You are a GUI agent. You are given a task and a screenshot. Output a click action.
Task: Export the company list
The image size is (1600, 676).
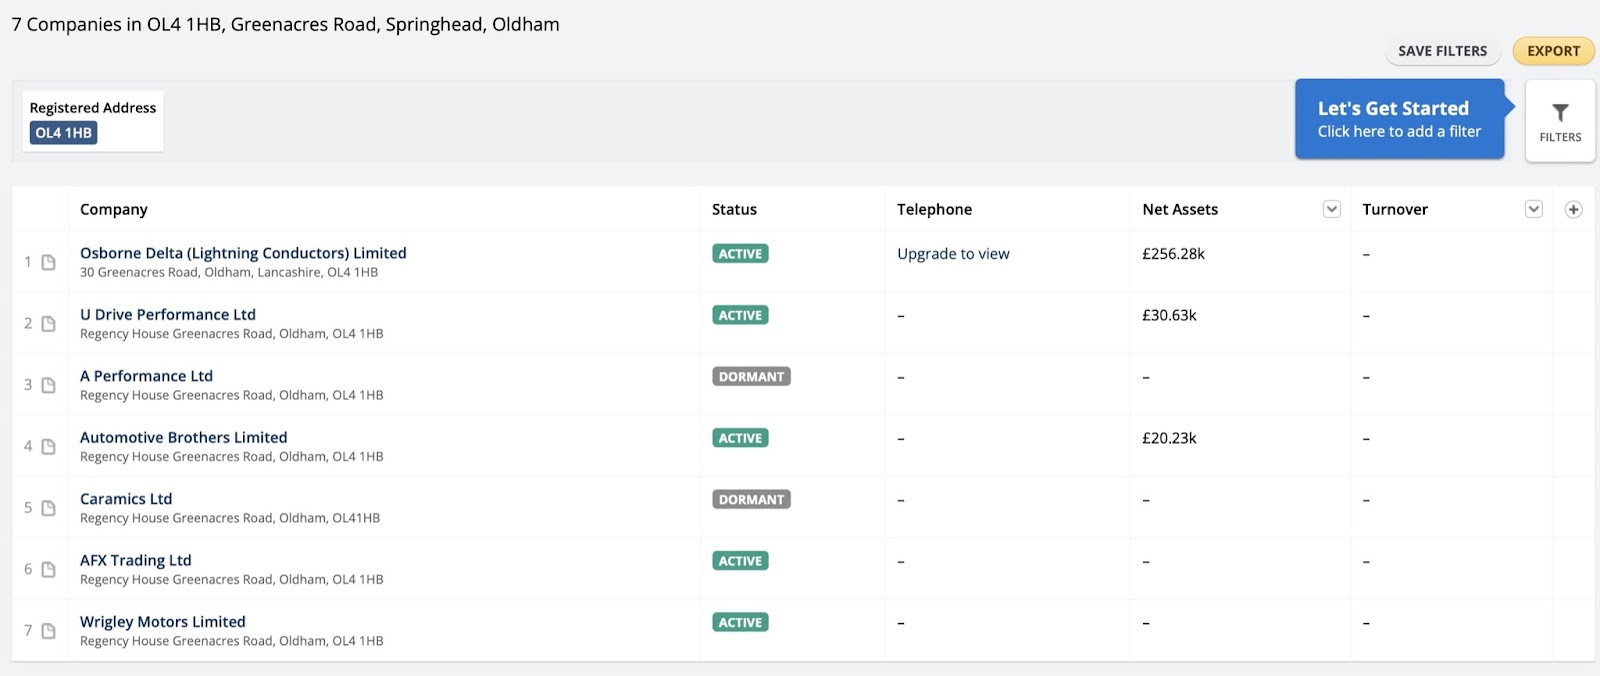1553,51
